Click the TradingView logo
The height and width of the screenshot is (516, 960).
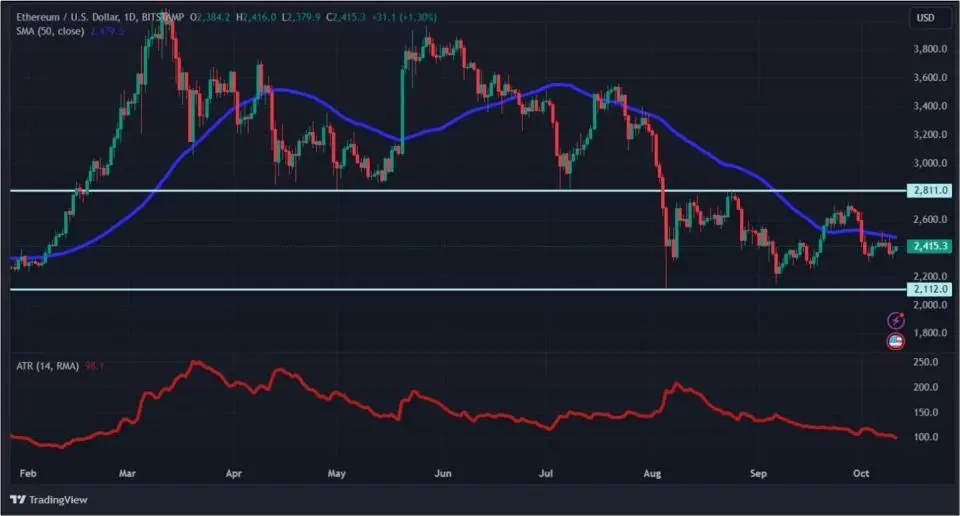point(50,500)
